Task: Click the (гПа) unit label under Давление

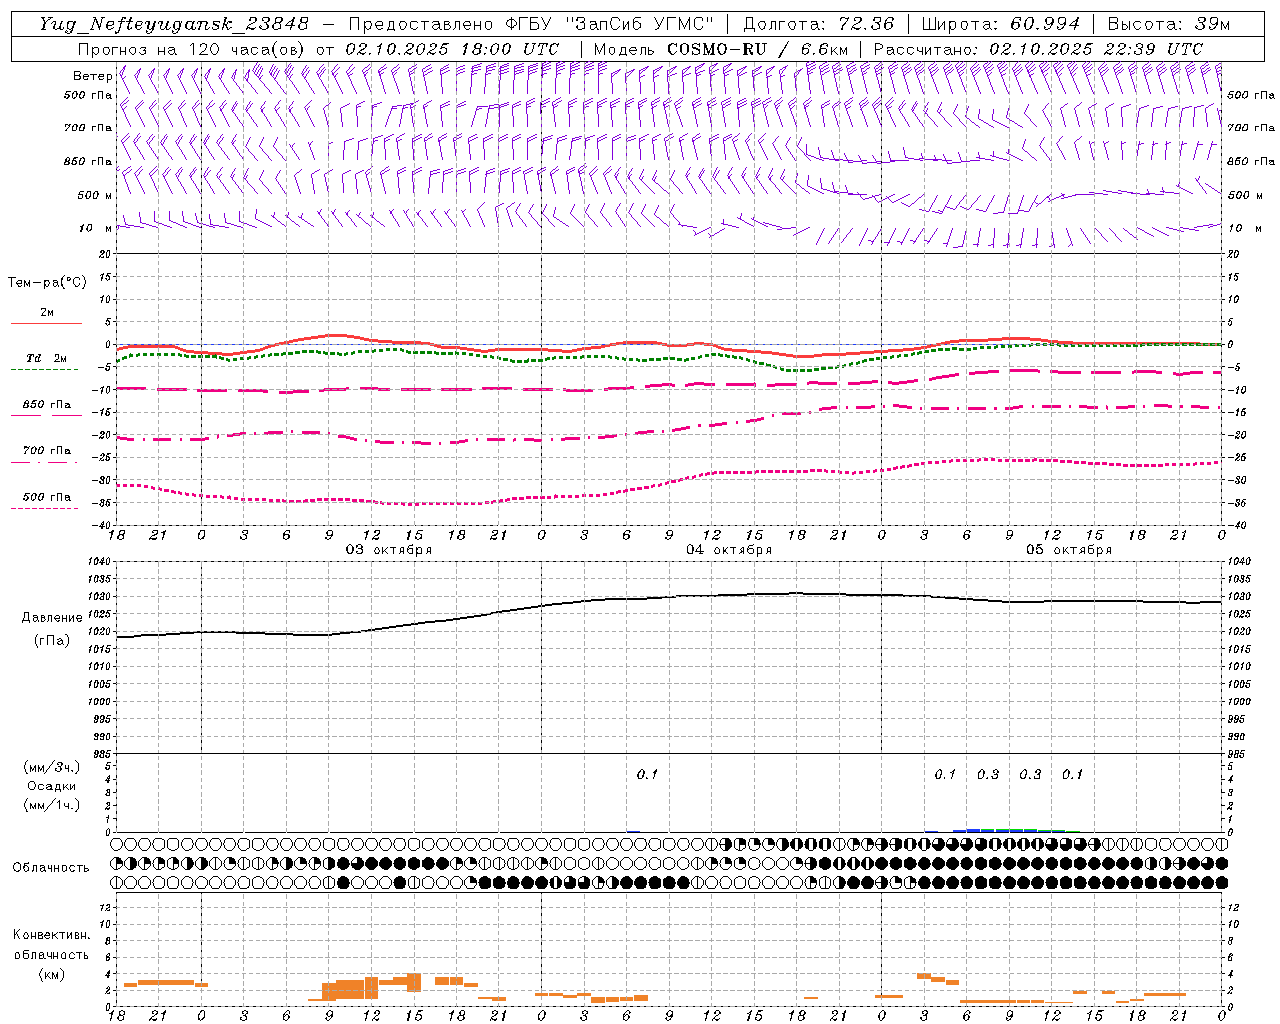Action: coord(52,641)
